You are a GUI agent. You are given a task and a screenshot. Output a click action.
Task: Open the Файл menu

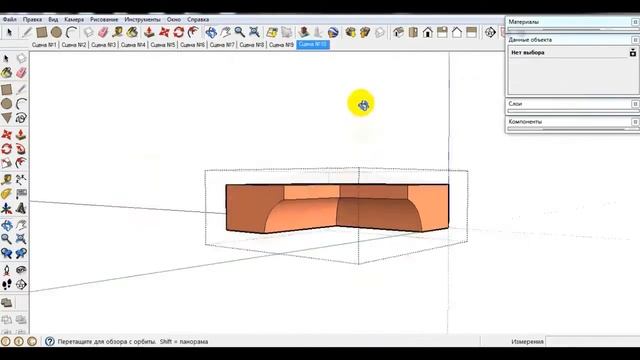click(x=9, y=19)
